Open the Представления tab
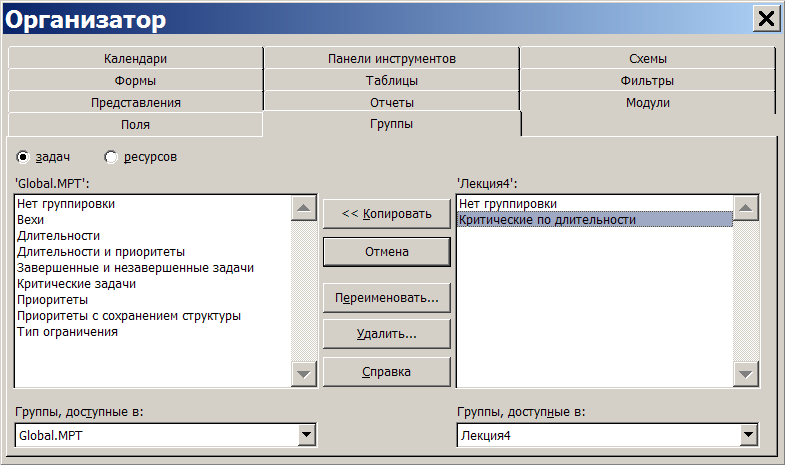The width and height of the screenshot is (785, 465). click(135, 103)
